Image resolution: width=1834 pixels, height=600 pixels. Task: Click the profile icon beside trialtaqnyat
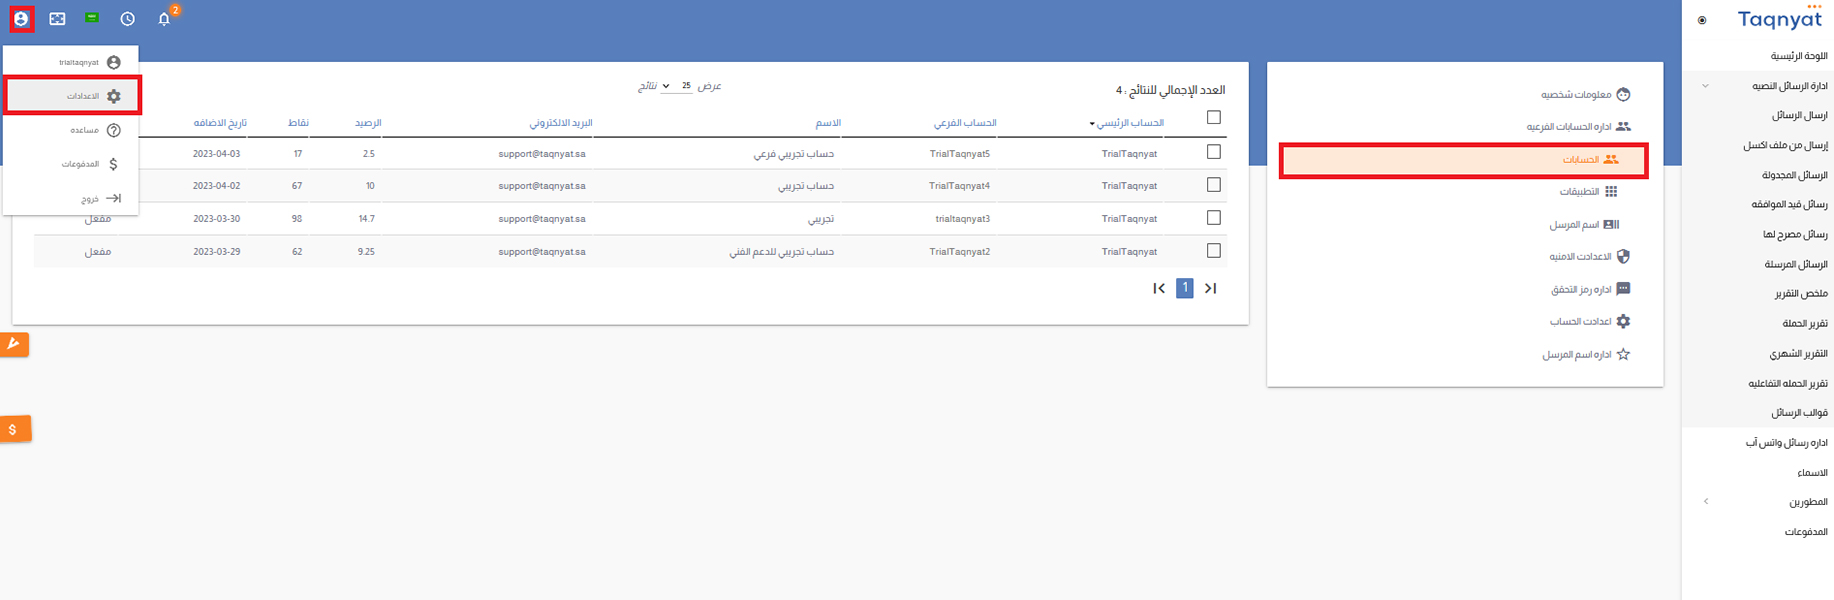[x=114, y=62]
